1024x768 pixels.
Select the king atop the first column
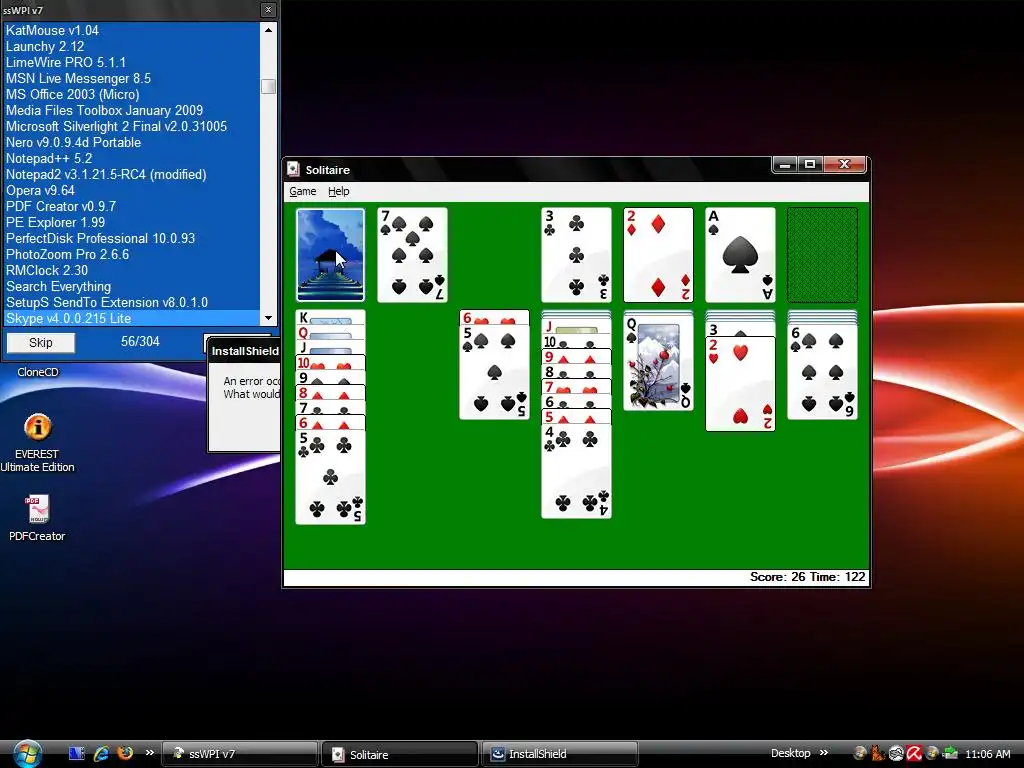330,318
